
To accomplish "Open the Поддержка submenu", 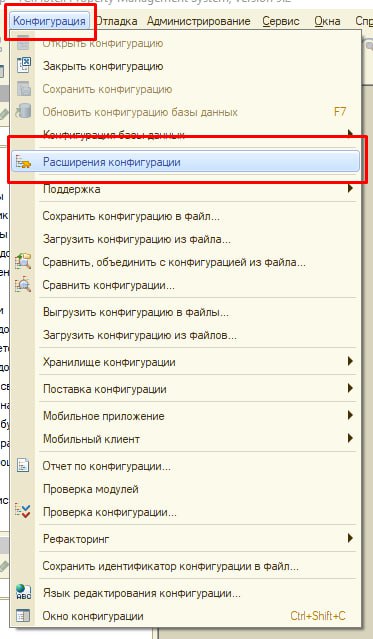I will tap(72, 189).
